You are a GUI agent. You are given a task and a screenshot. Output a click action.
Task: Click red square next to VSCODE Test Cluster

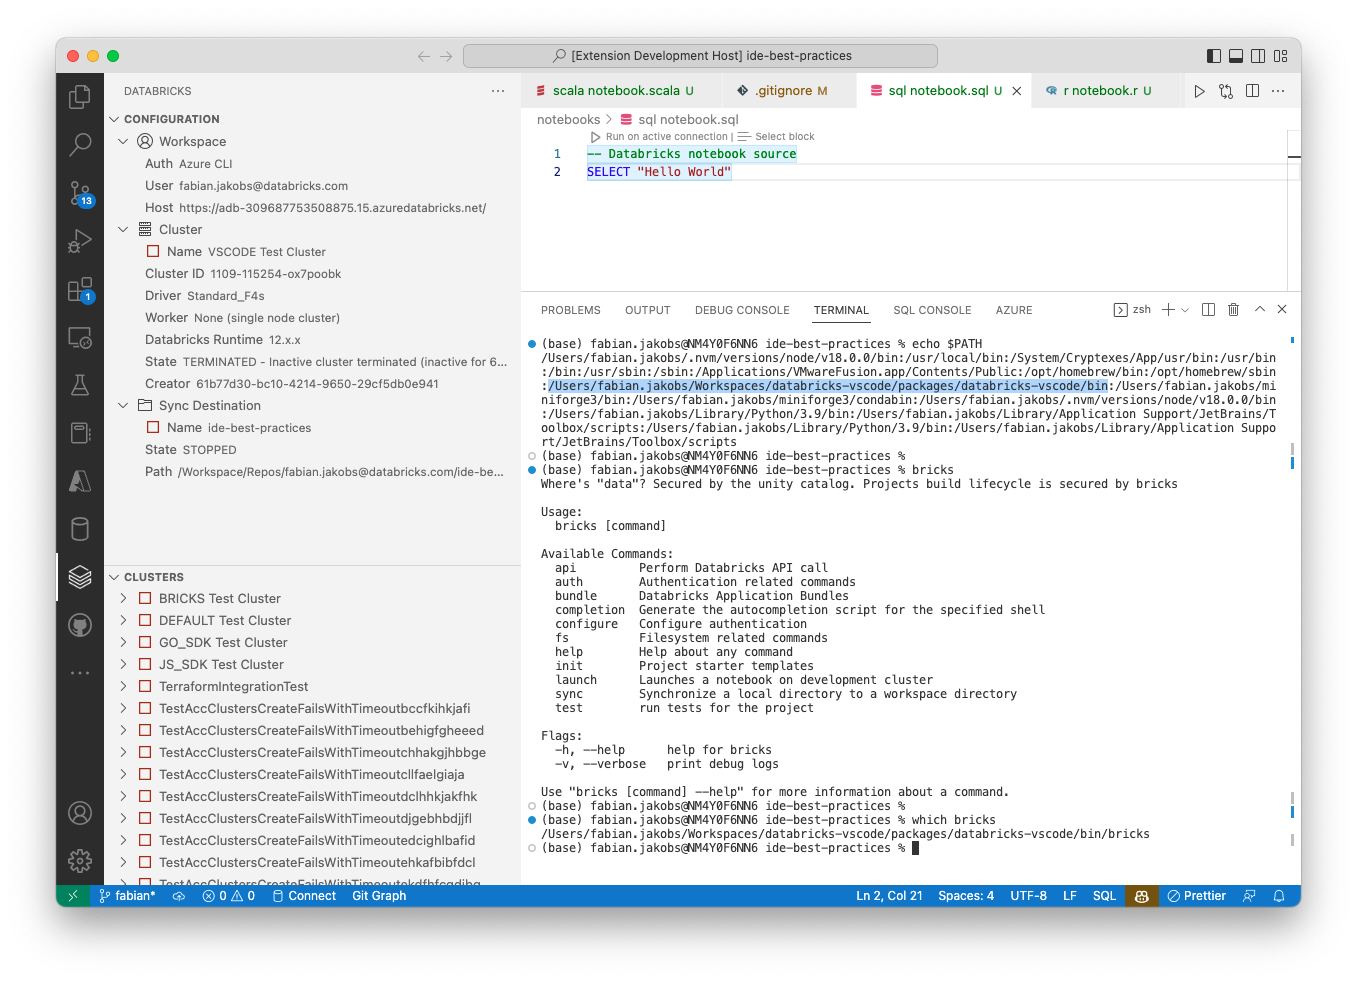pyautogui.click(x=153, y=252)
